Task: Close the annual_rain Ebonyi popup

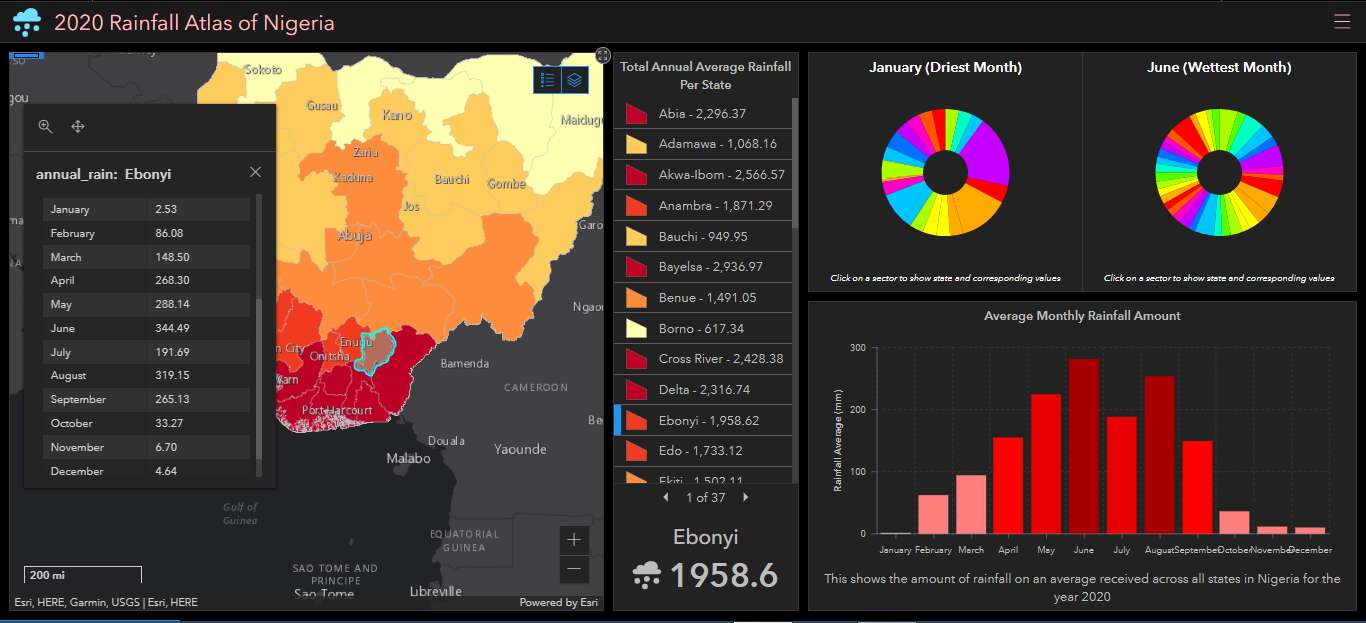Action: 255,171
